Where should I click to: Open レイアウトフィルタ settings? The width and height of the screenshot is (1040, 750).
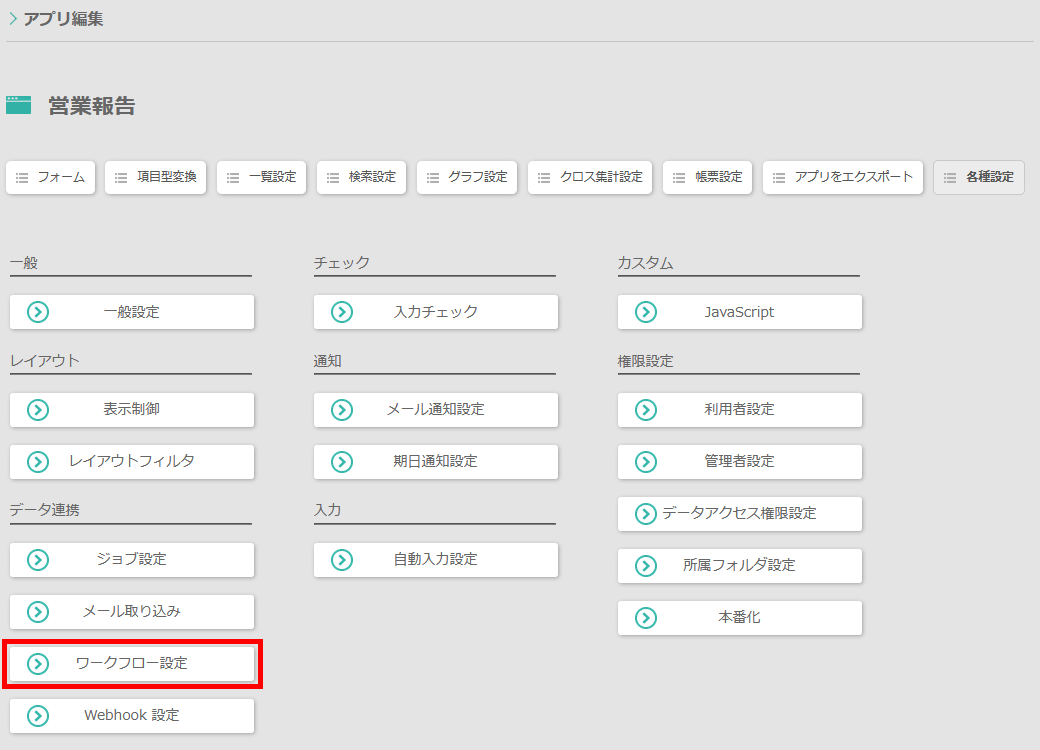point(131,461)
